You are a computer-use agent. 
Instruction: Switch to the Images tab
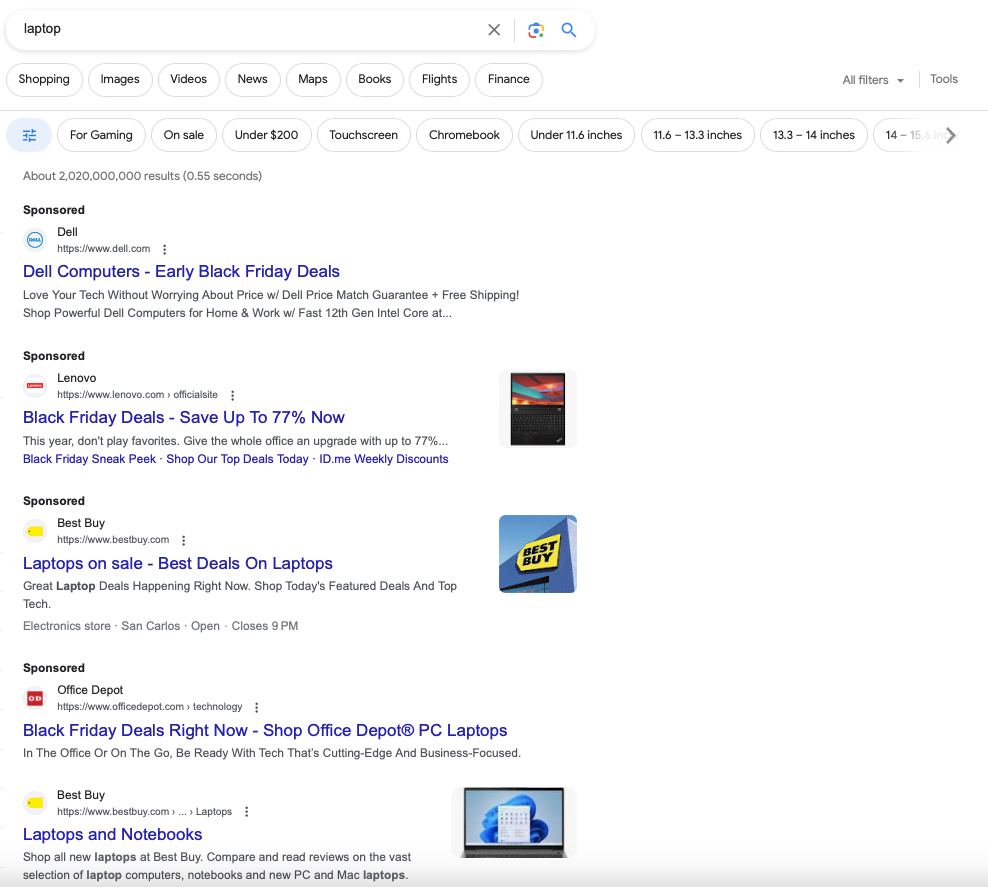pyautogui.click(x=120, y=79)
